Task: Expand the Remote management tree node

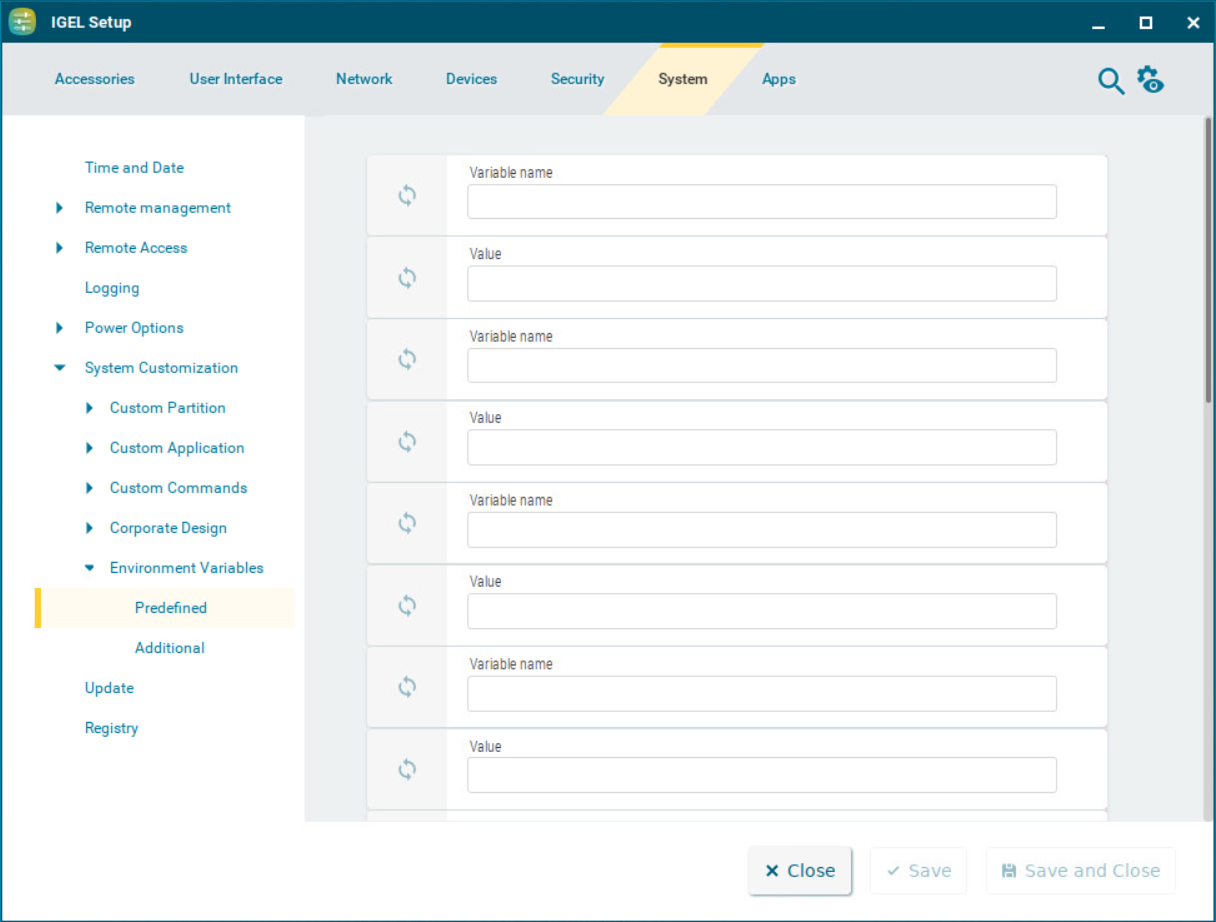Action: click(x=60, y=208)
